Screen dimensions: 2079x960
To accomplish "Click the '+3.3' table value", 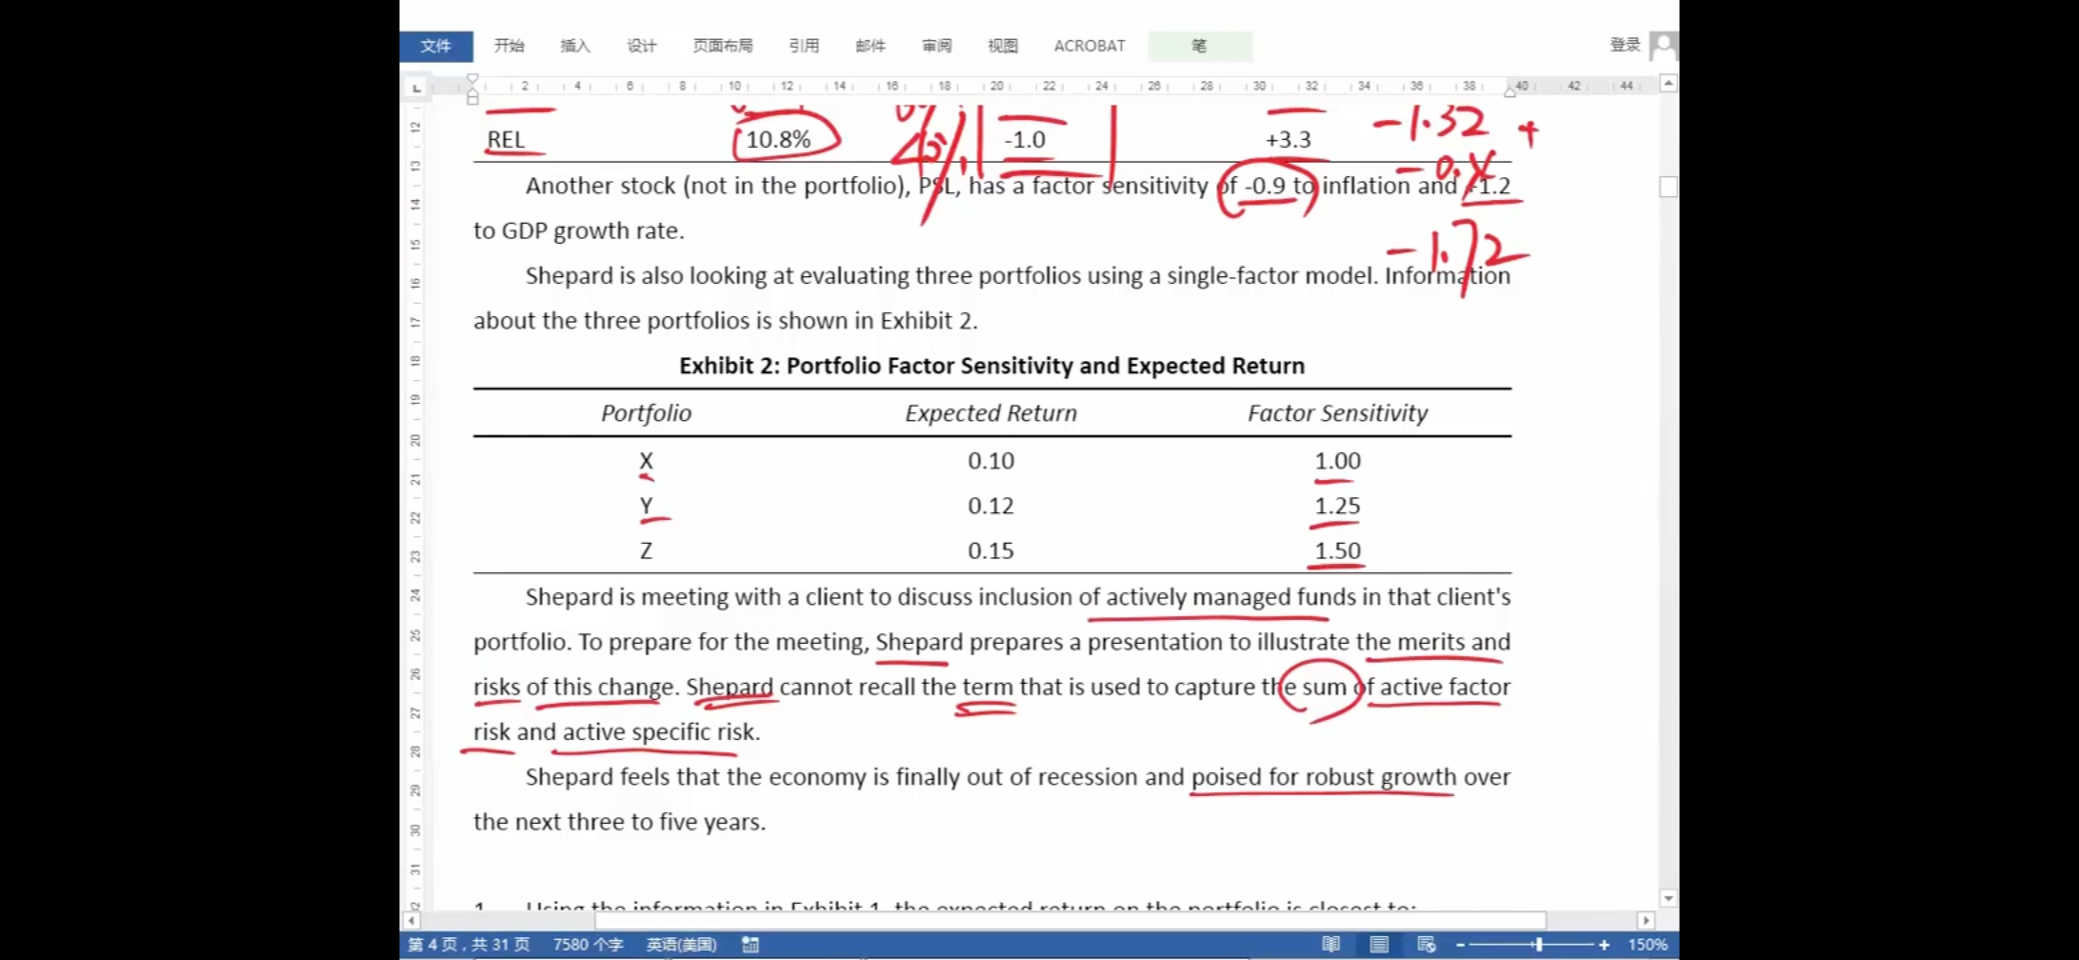I will pyautogui.click(x=1288, y=140).
